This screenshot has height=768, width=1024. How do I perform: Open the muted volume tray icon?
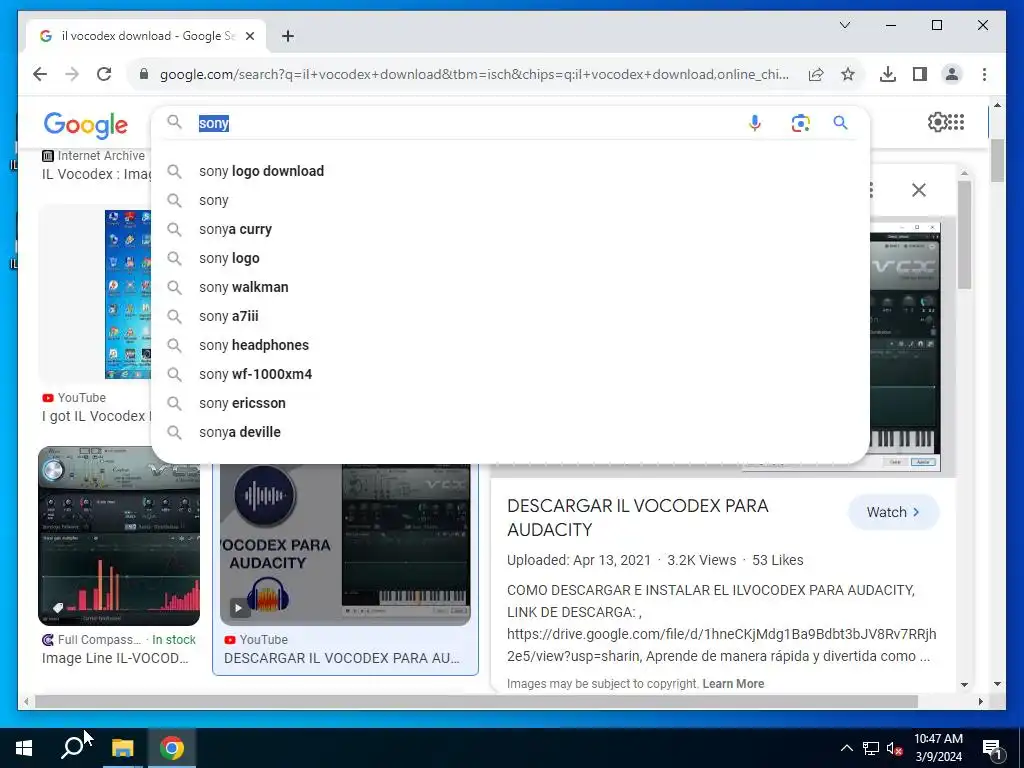click(x=894, y=748)
